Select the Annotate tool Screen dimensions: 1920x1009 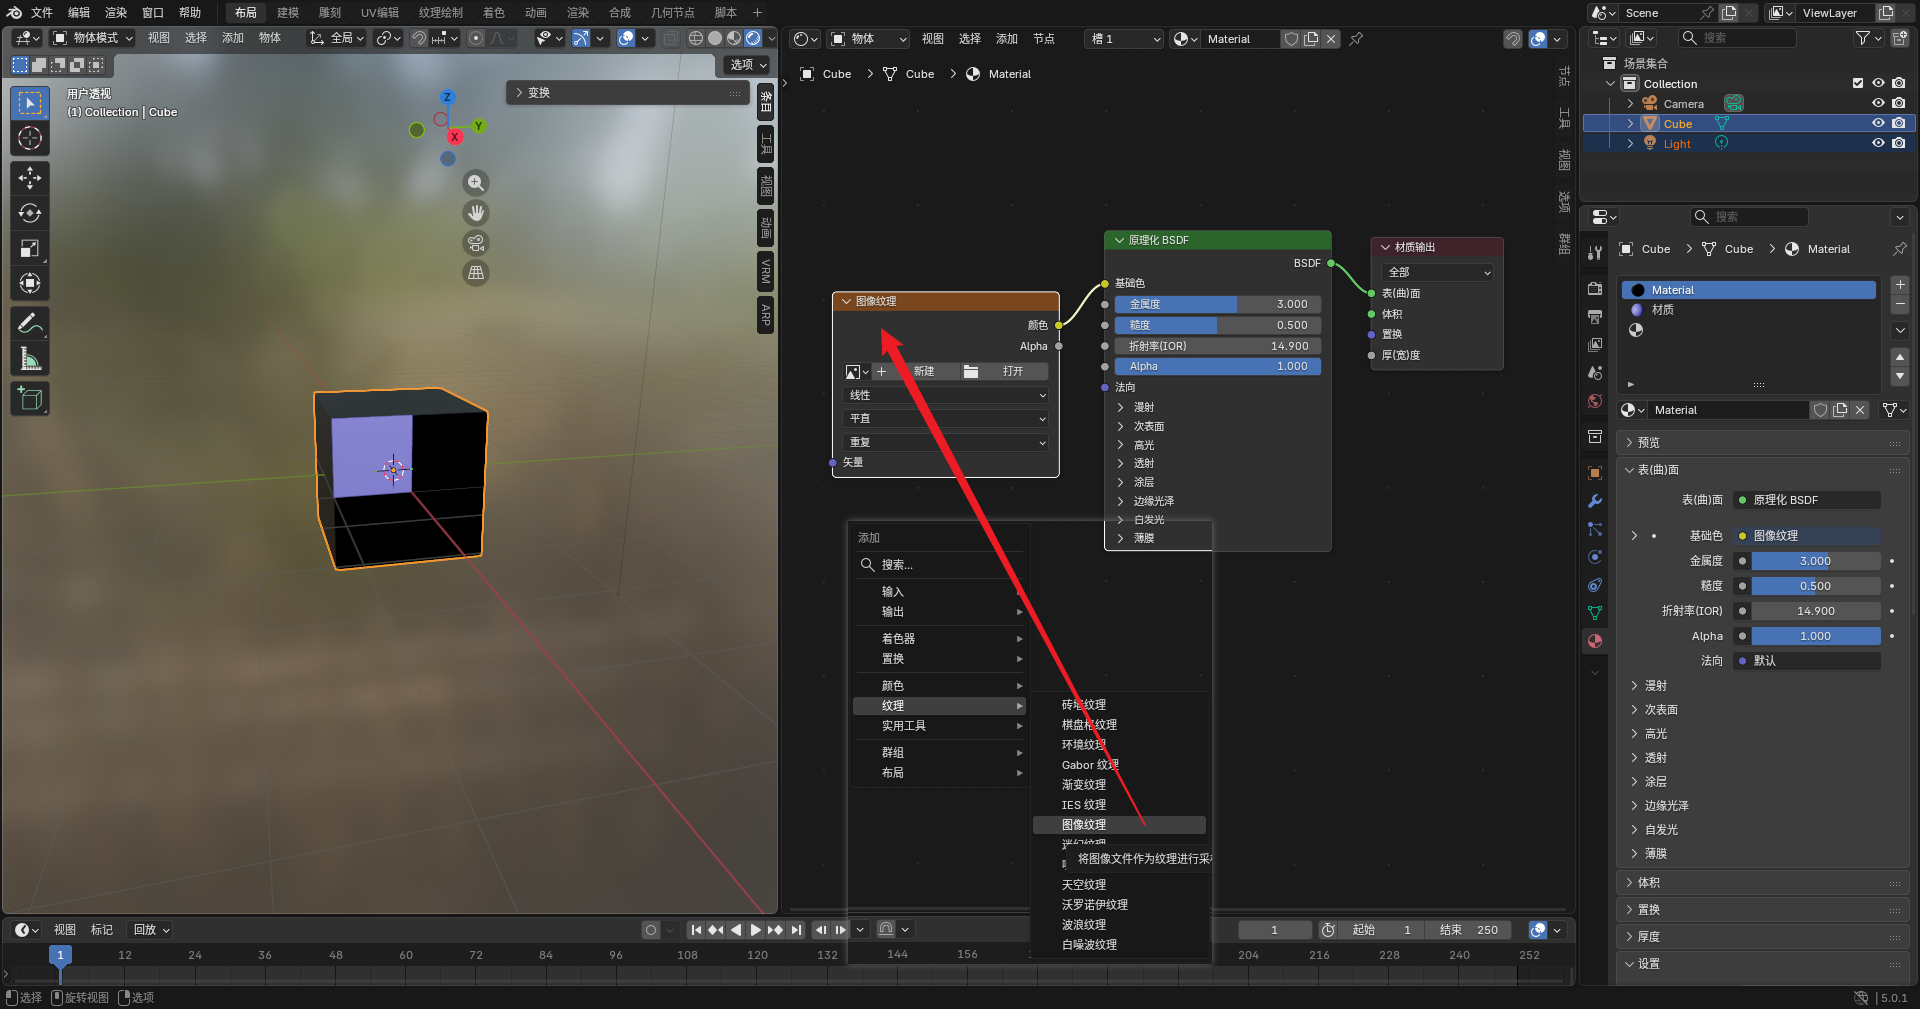click(x=30, y=323)
